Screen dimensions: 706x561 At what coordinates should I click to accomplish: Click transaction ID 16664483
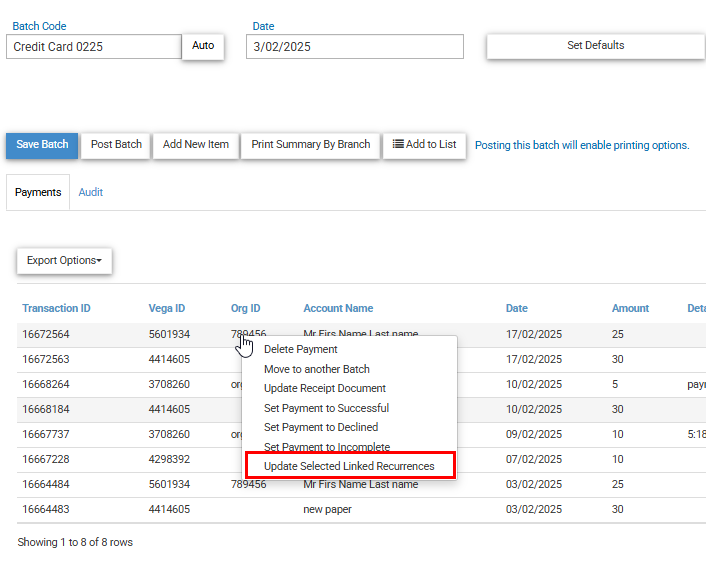[x=46, y=509]
